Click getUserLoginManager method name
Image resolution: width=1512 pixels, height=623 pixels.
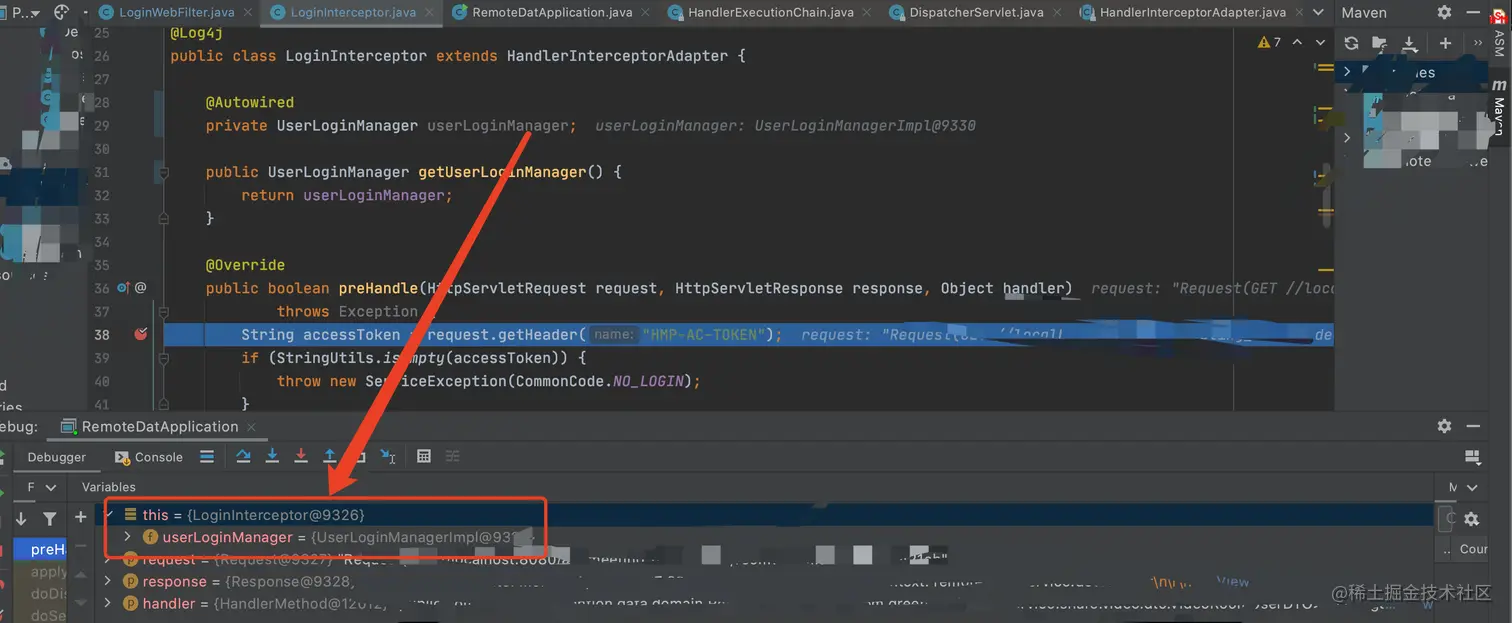(x=502, y=172)
